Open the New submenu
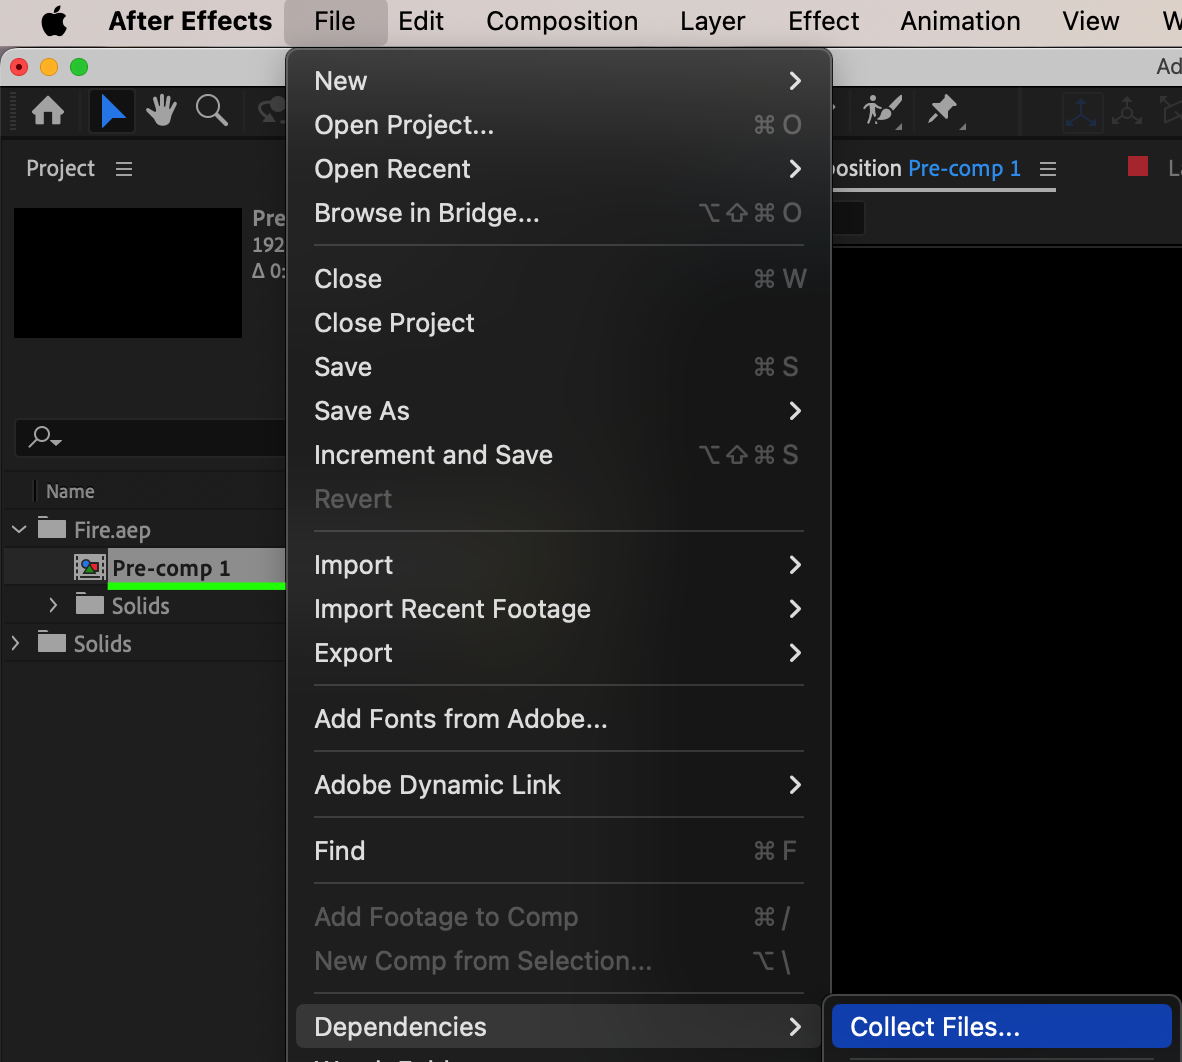Screen dimensions: 1182x1062 pos(559,81)
